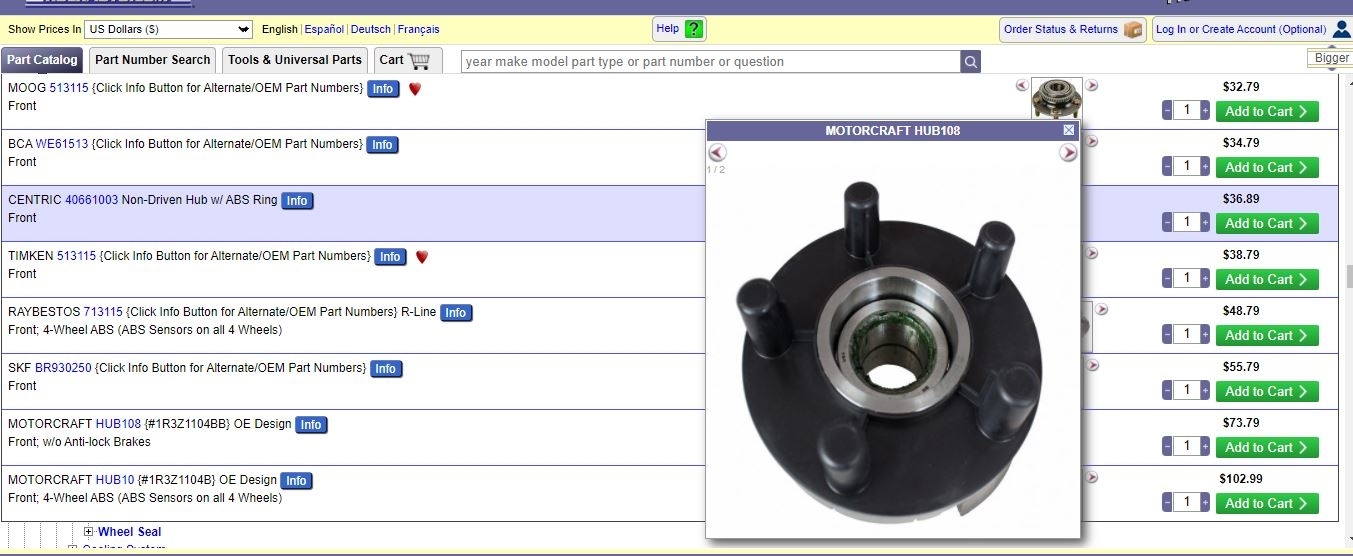The image size is (1353, 556).
Task: Click the next-image arrow on the SKF row
Action: point(1092,366)
